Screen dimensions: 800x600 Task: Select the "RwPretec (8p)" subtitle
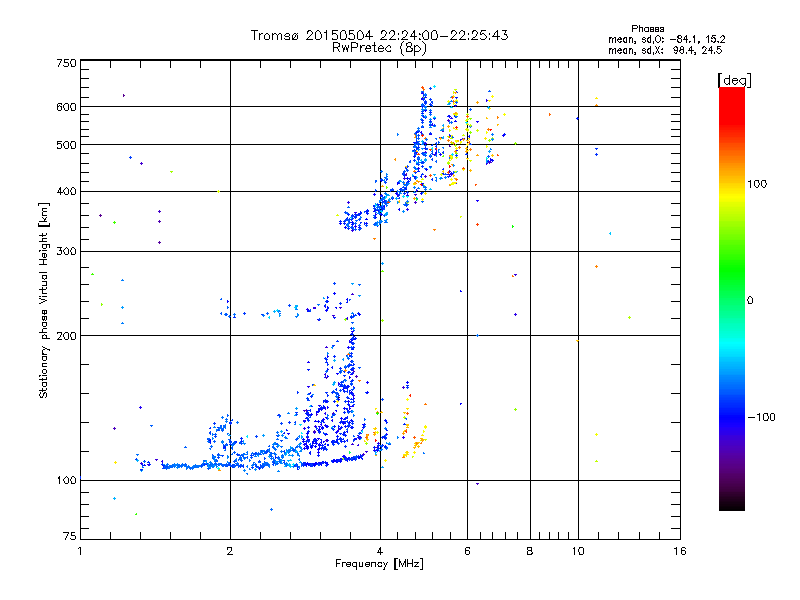380,48
